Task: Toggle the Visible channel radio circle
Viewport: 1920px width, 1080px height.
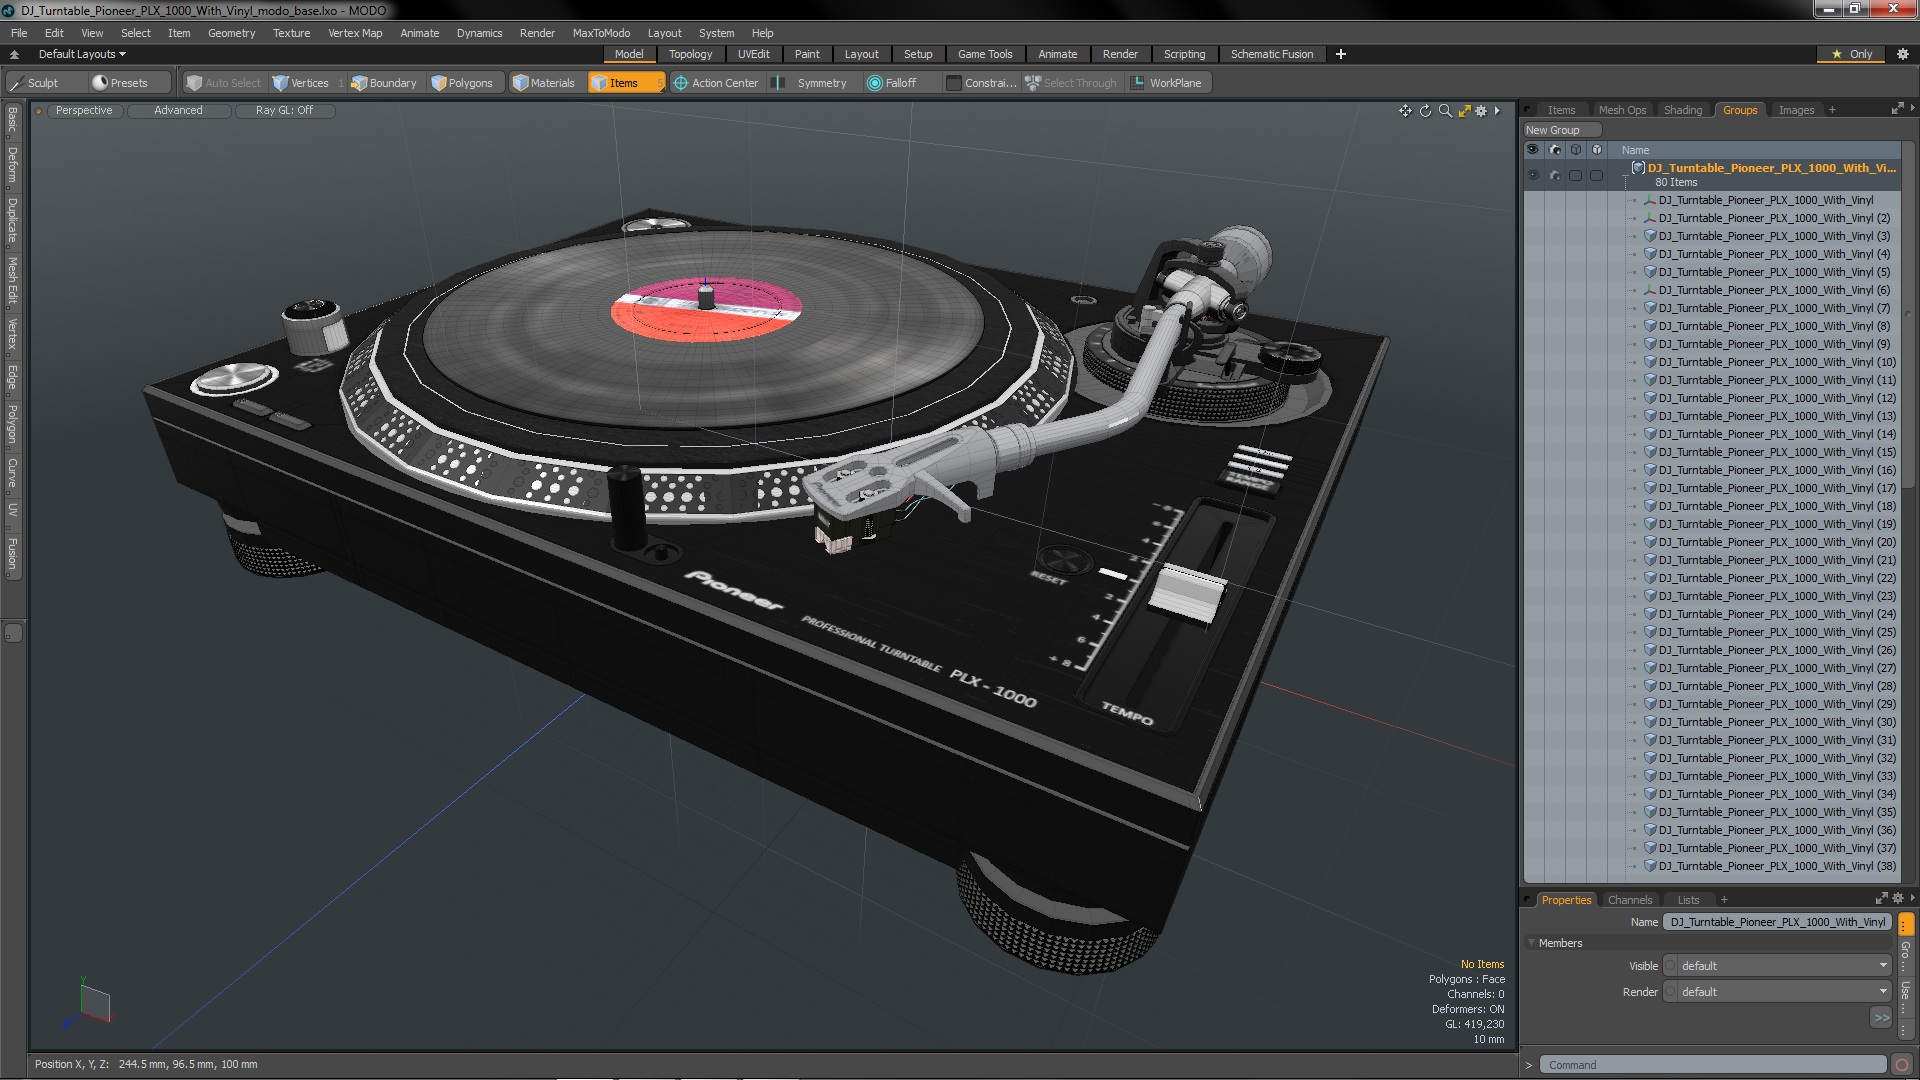Action: (1670, 966)
